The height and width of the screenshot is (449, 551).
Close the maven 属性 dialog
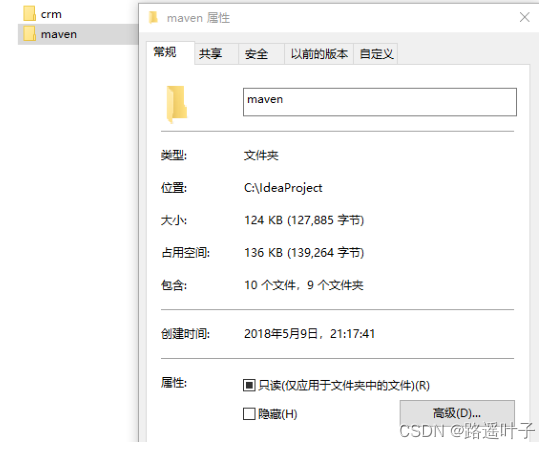point(524,17)
